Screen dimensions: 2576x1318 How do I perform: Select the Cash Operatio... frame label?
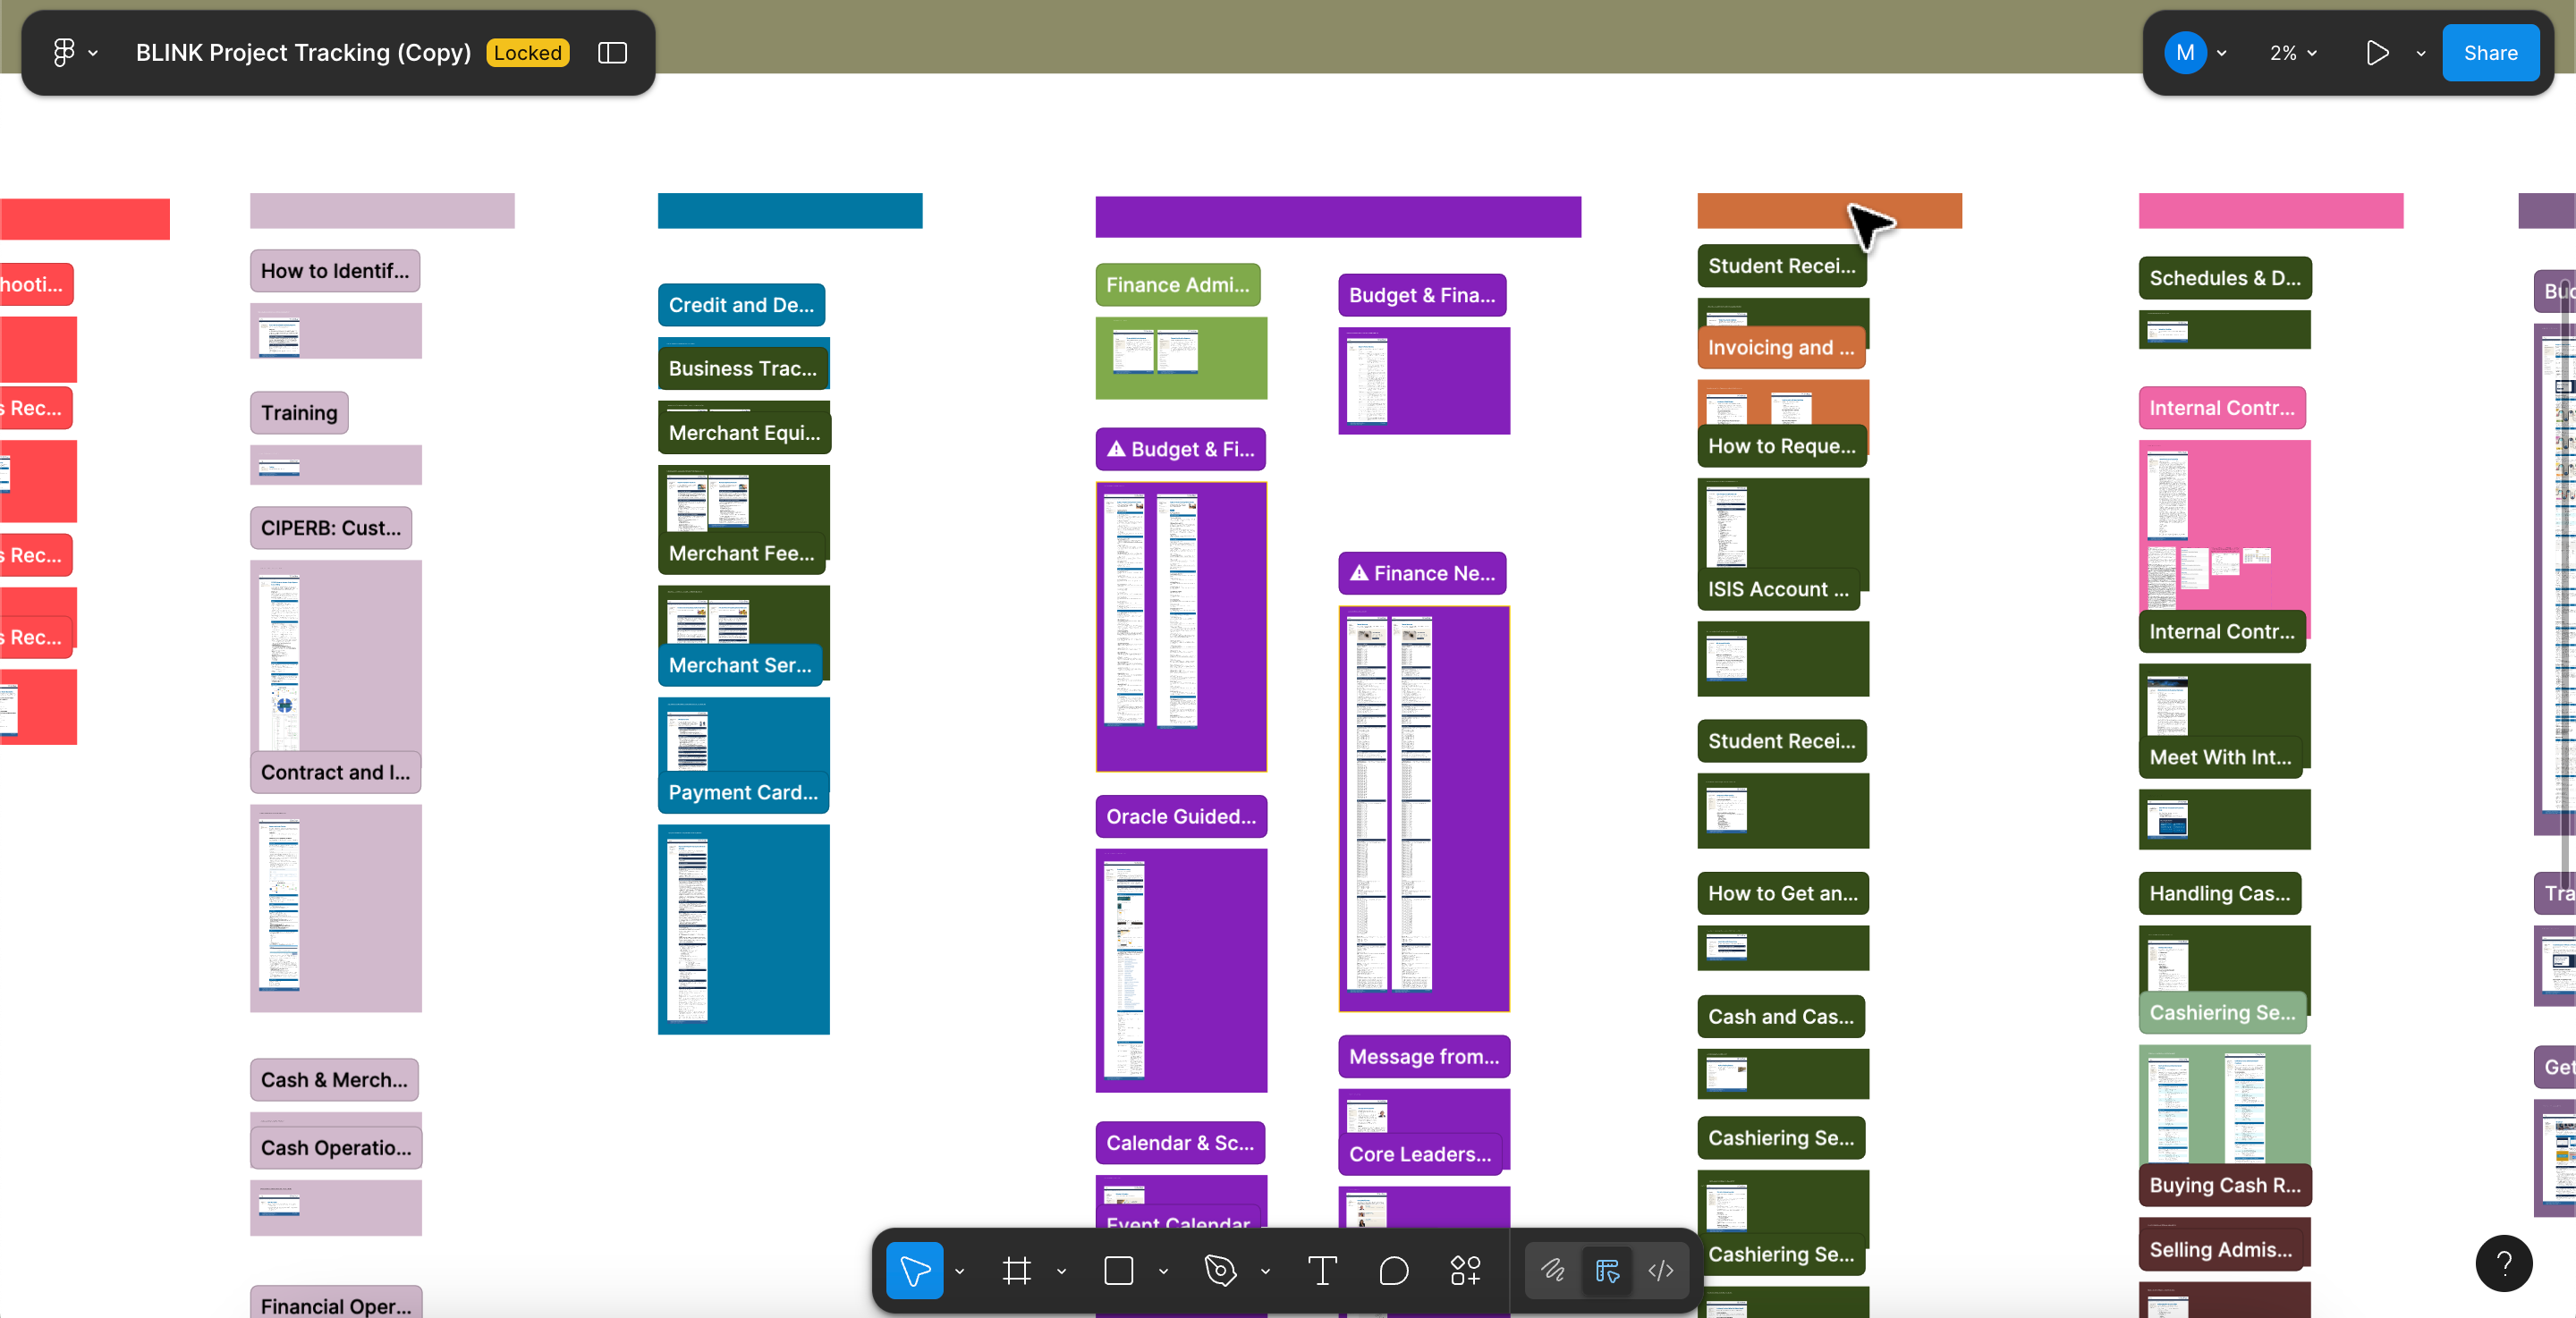pos(336,1147)
